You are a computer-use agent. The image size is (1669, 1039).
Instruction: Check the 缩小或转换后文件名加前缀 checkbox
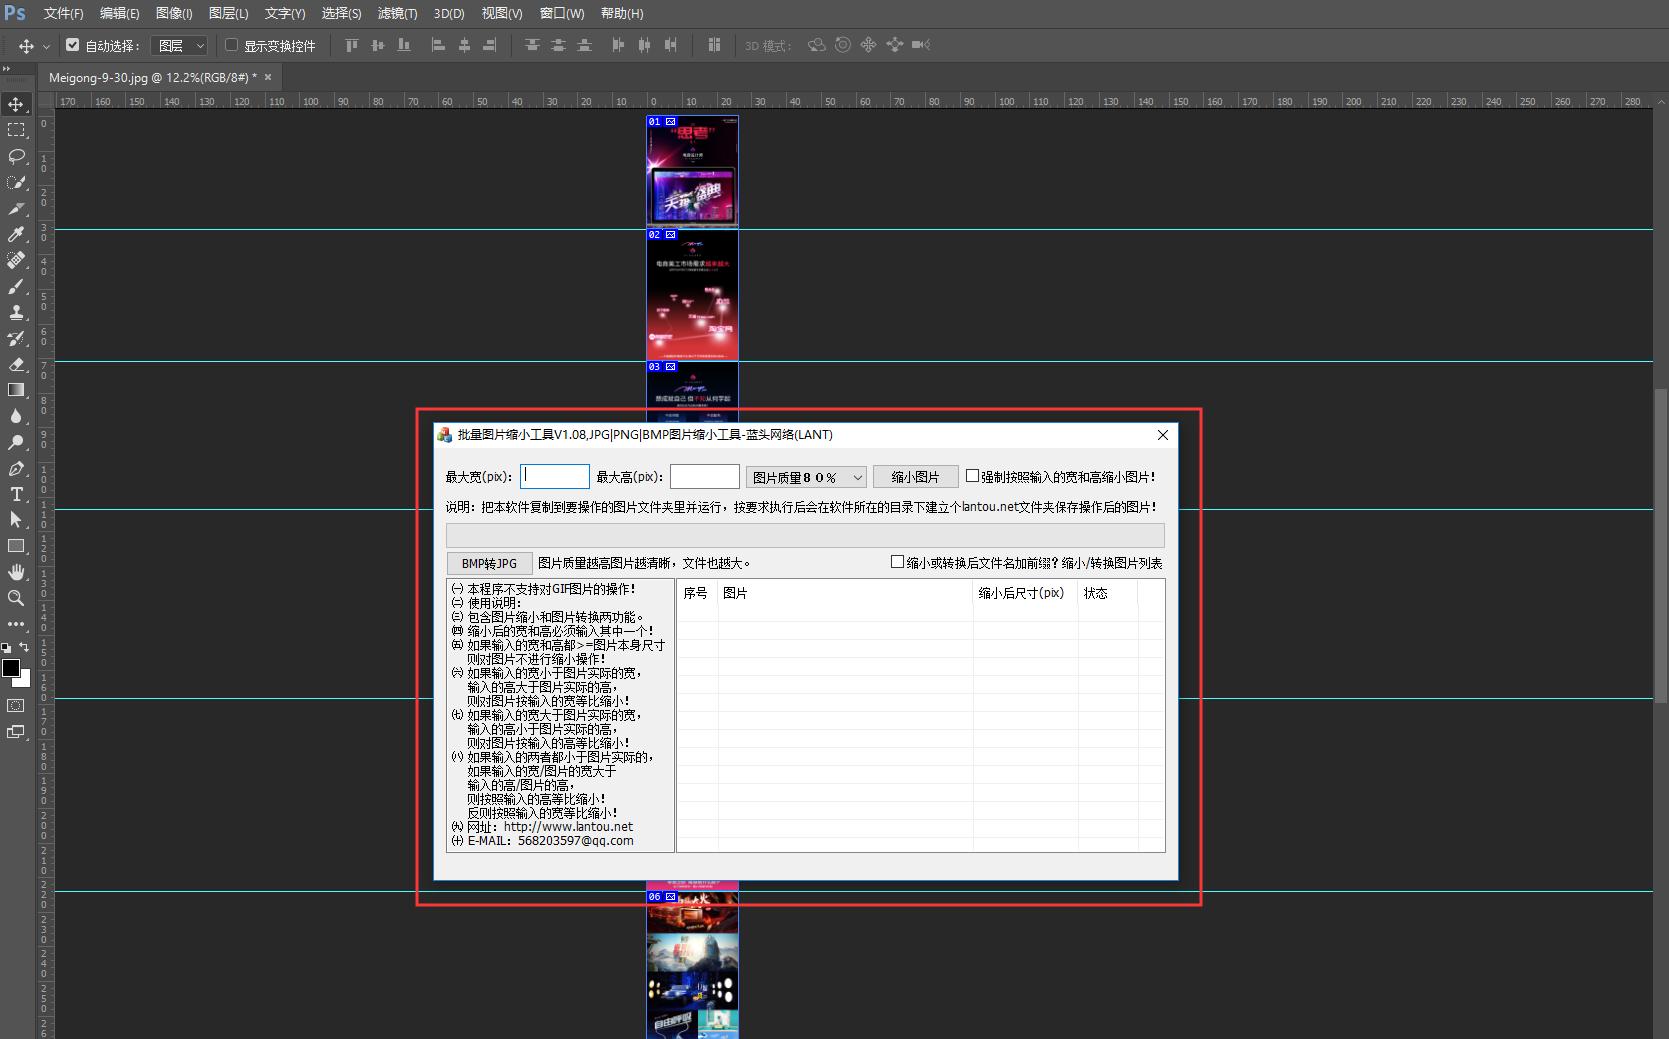tap(897, 562)
